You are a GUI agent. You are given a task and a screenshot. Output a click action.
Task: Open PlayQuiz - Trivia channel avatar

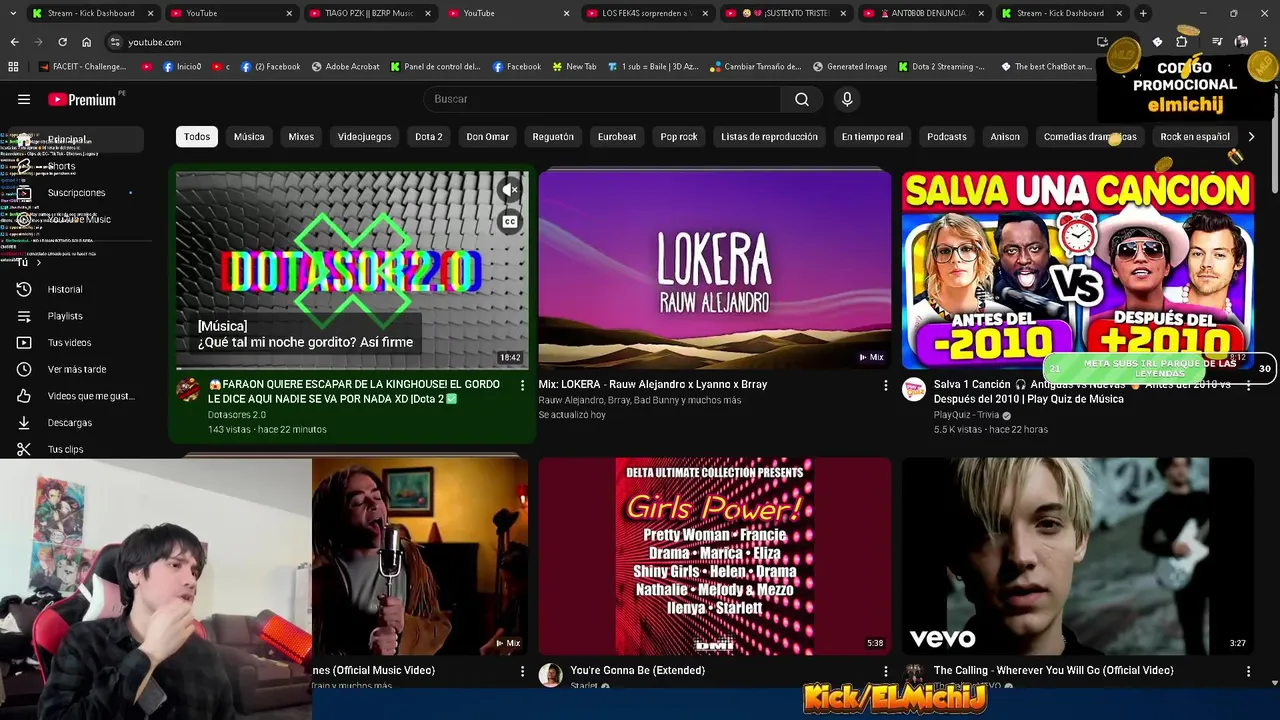pyautogui.click(x=914, y=390)
